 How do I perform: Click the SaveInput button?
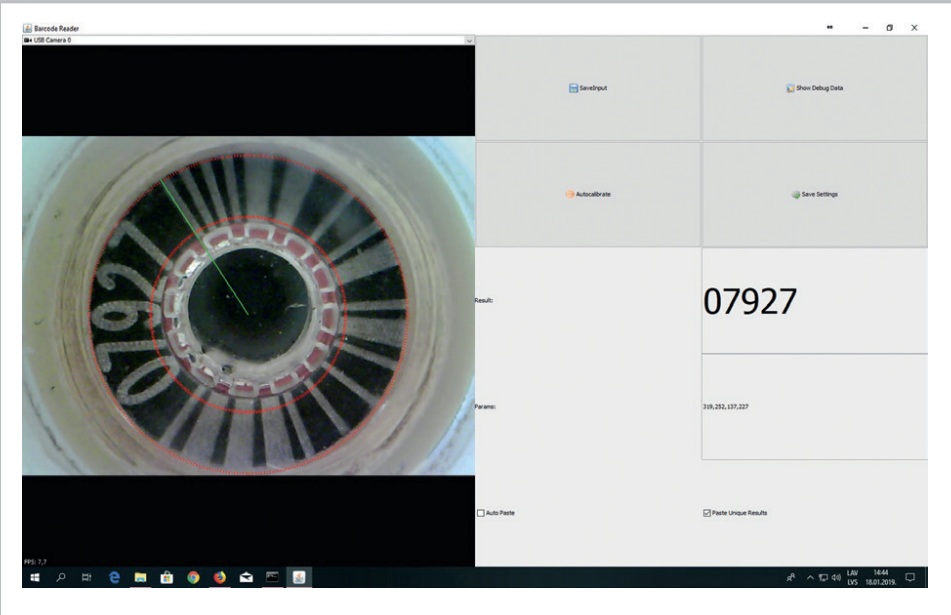pos(588,88)
